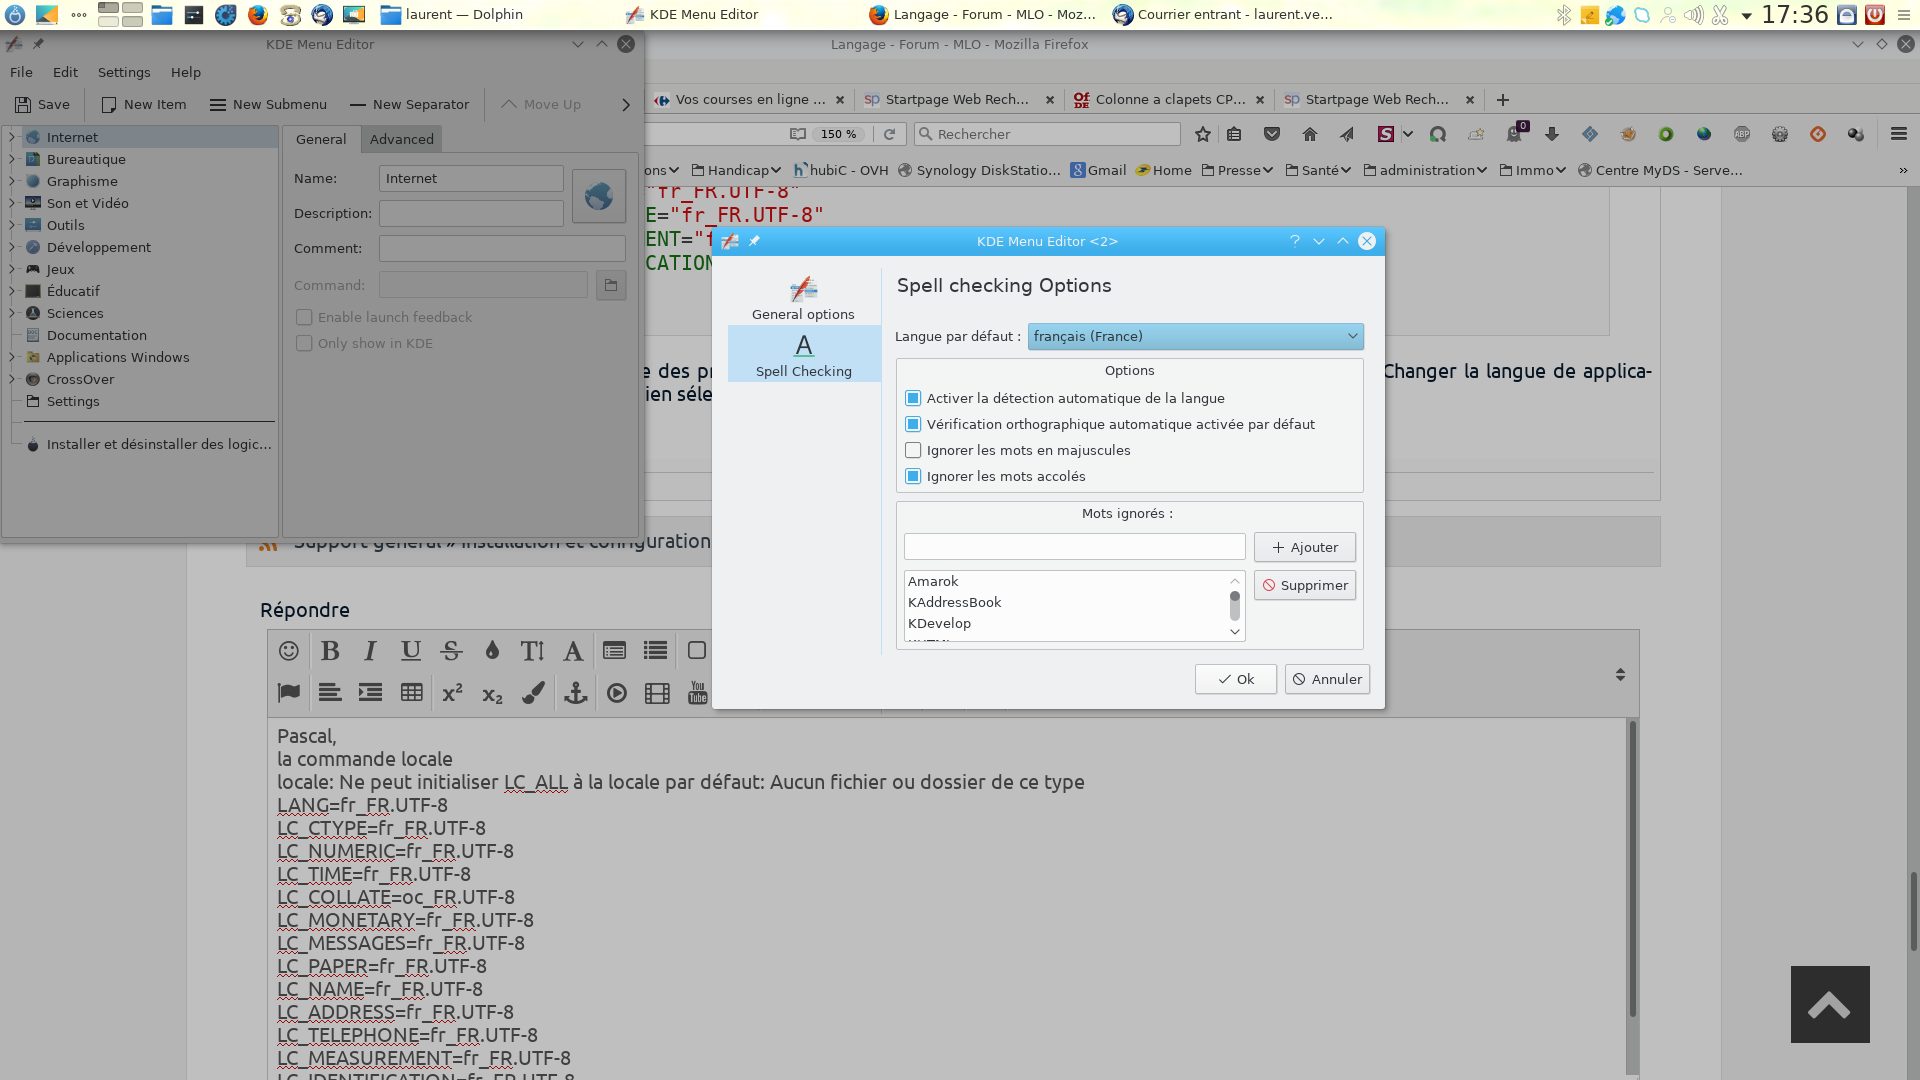The height and width of the screenshot is (1080, 1920).
Task: Cancel dialog with Annuler button
Action: coord(1327,679)
